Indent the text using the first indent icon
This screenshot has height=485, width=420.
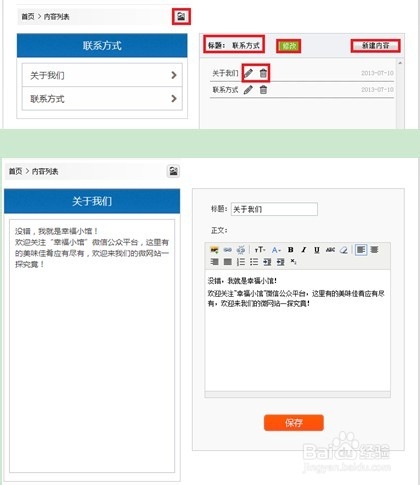pos(267,262)
